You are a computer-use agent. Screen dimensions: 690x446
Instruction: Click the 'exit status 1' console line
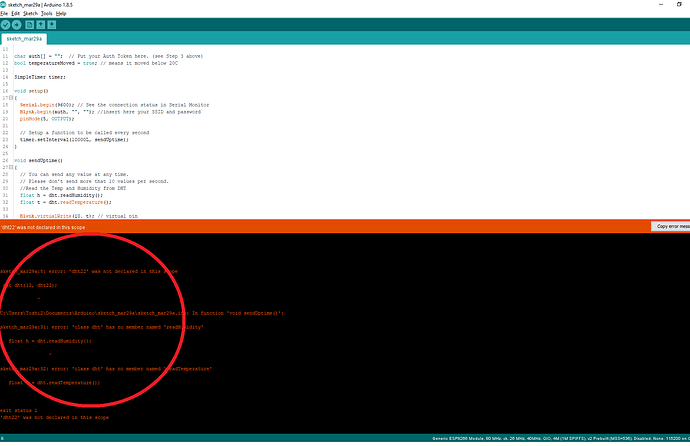click(19, 410)
